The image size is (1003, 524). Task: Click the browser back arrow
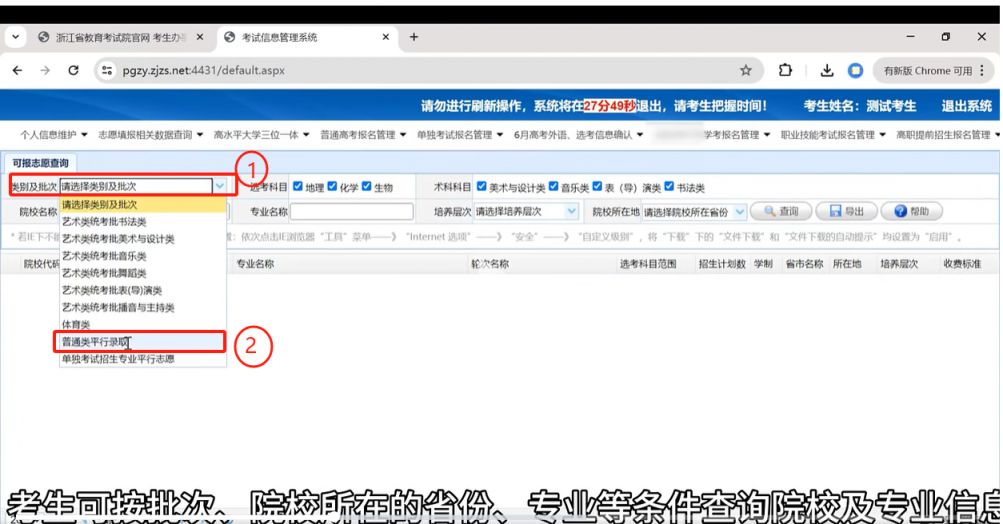click(19, 71)
